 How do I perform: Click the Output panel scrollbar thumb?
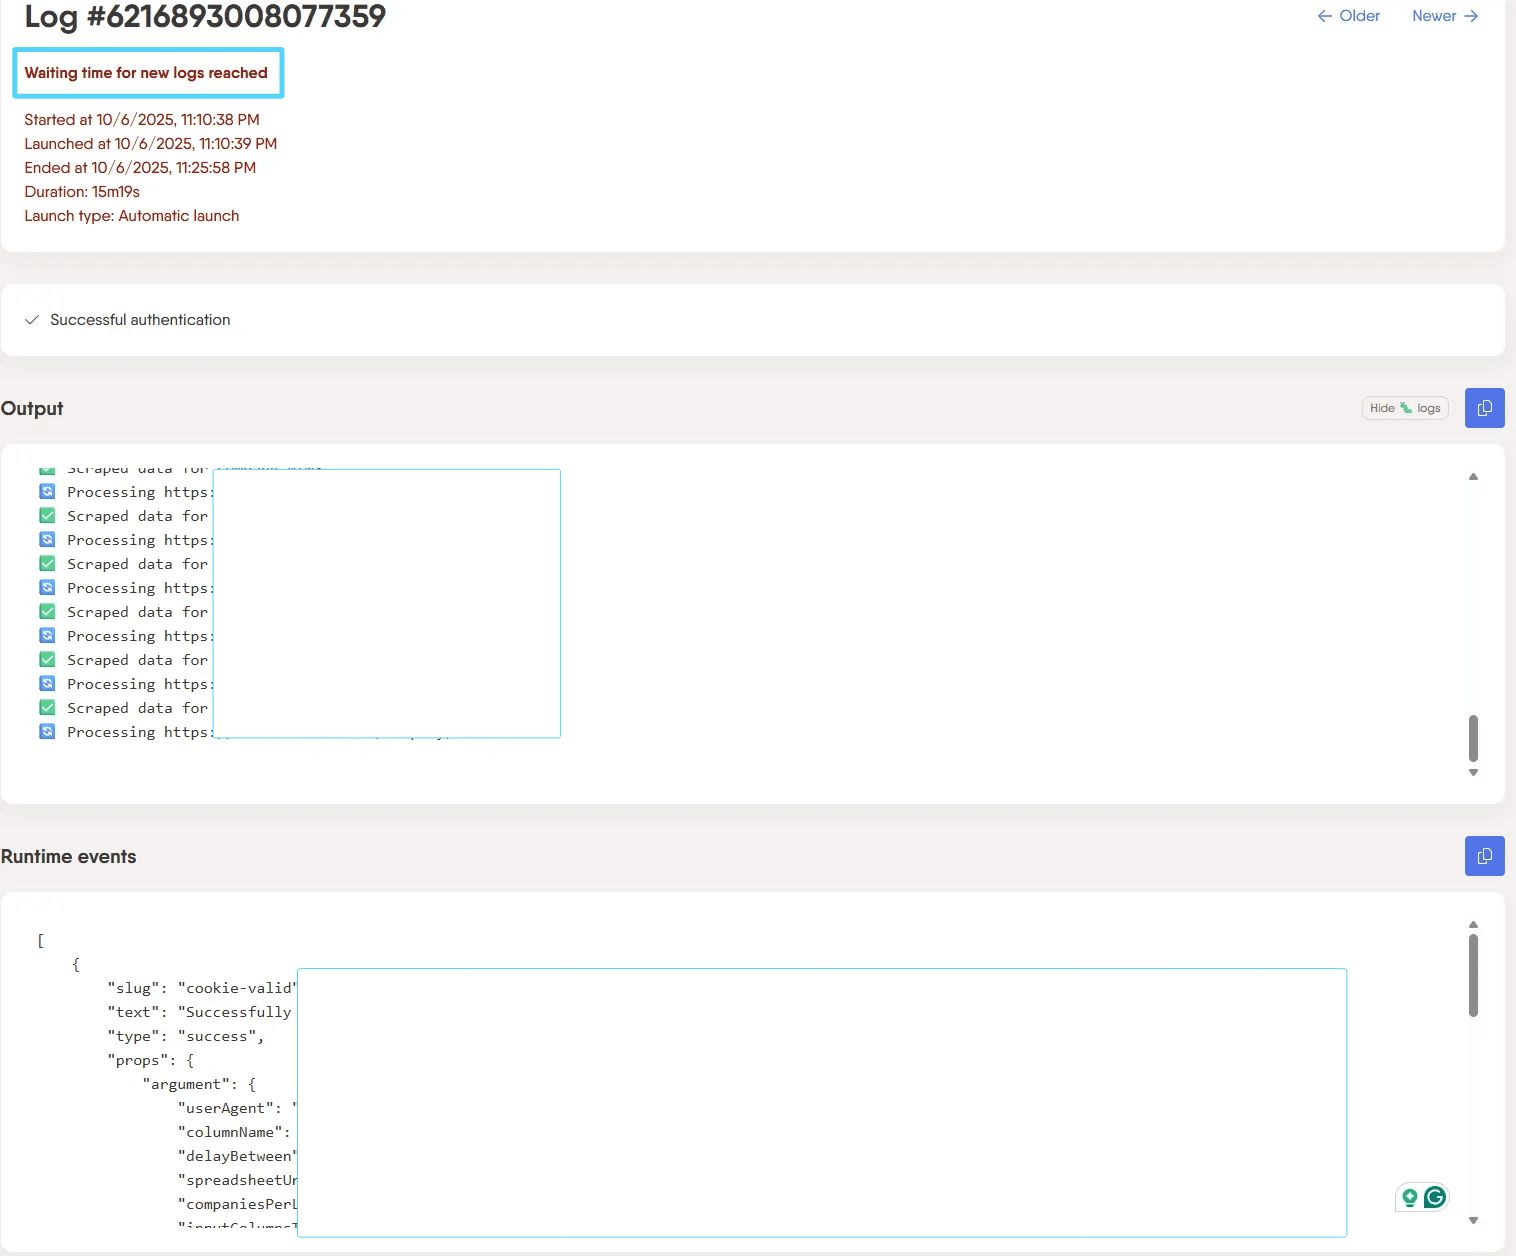point(1473,738)
